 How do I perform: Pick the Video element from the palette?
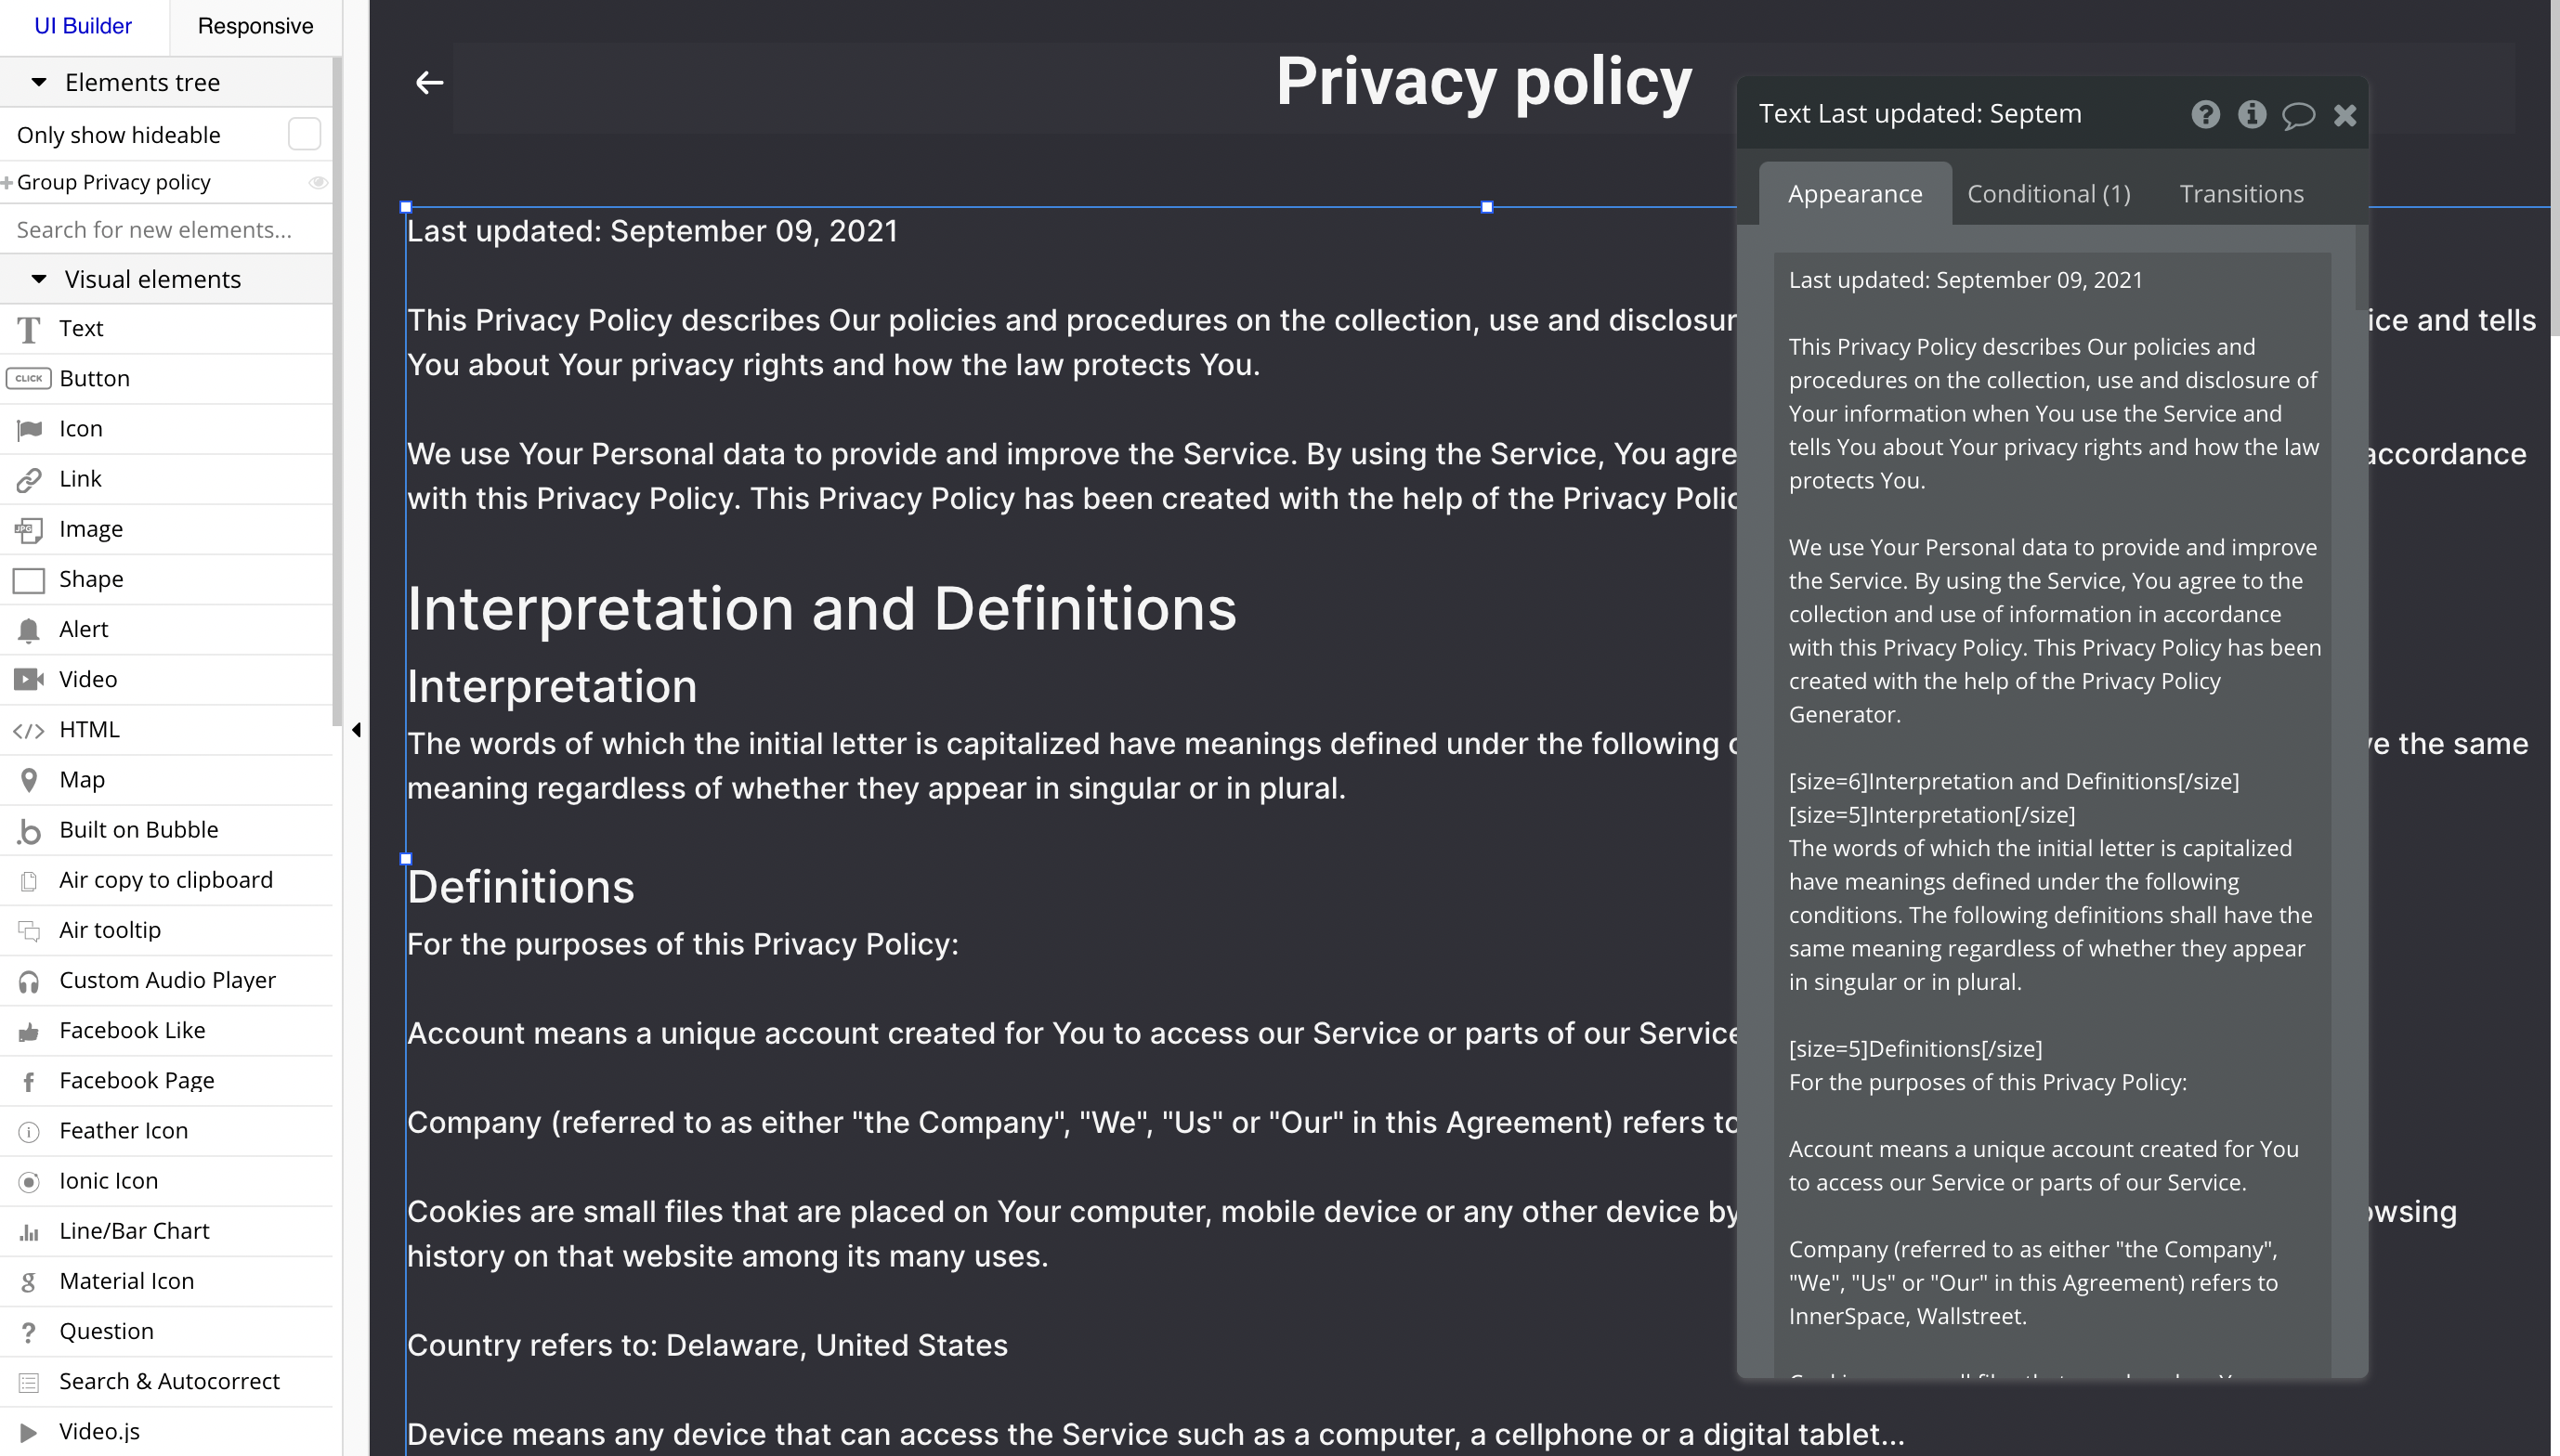[87, 680]
